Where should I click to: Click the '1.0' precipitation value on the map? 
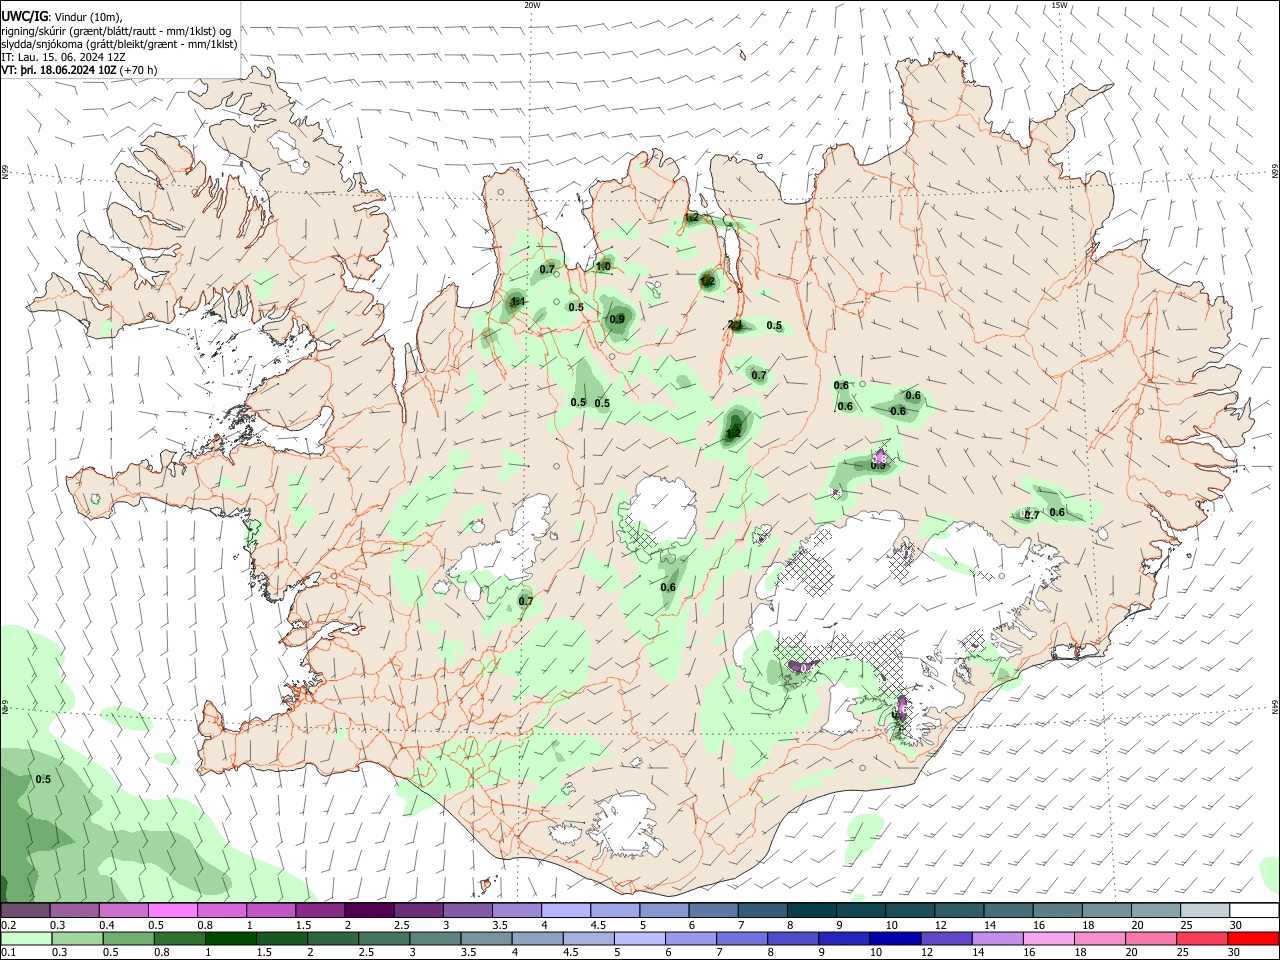pos(604,266)
